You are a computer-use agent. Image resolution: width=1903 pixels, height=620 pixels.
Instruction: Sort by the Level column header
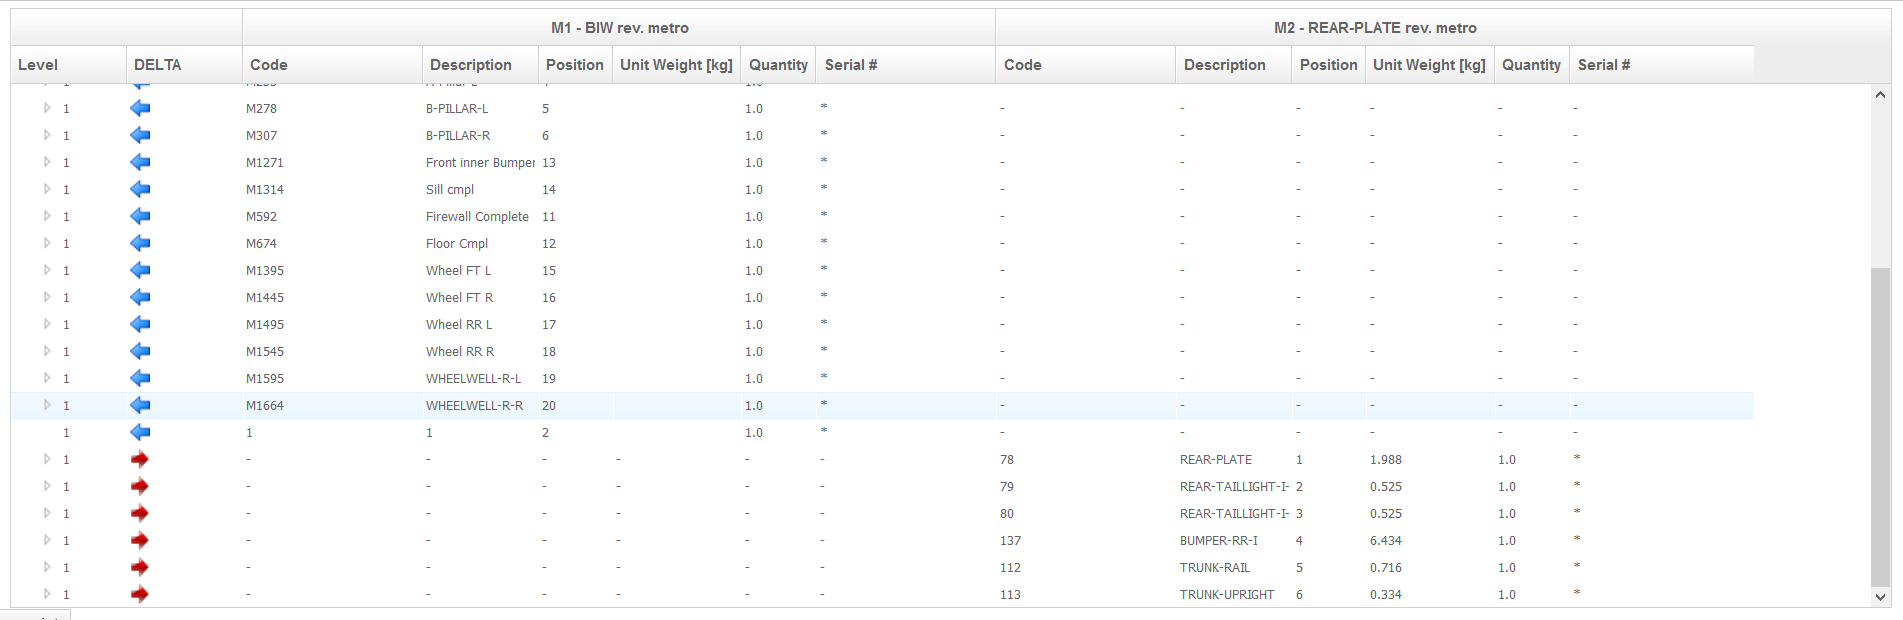pyautogui.click(x=68, y=65)
